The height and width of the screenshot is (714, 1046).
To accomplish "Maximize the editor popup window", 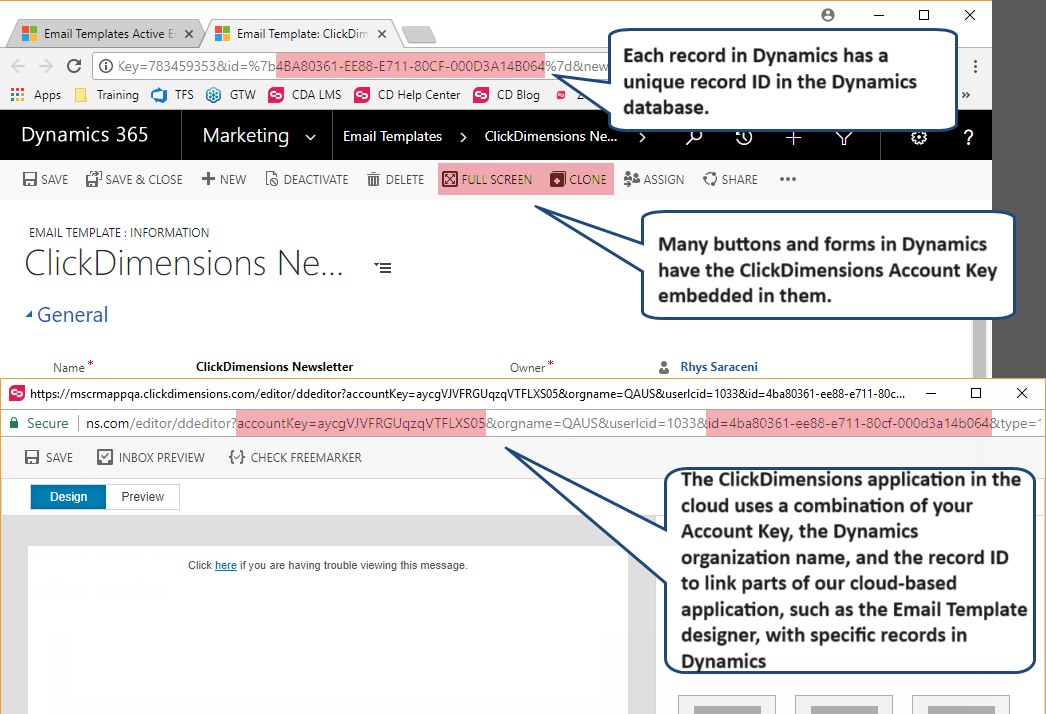I will coord(975,393).
